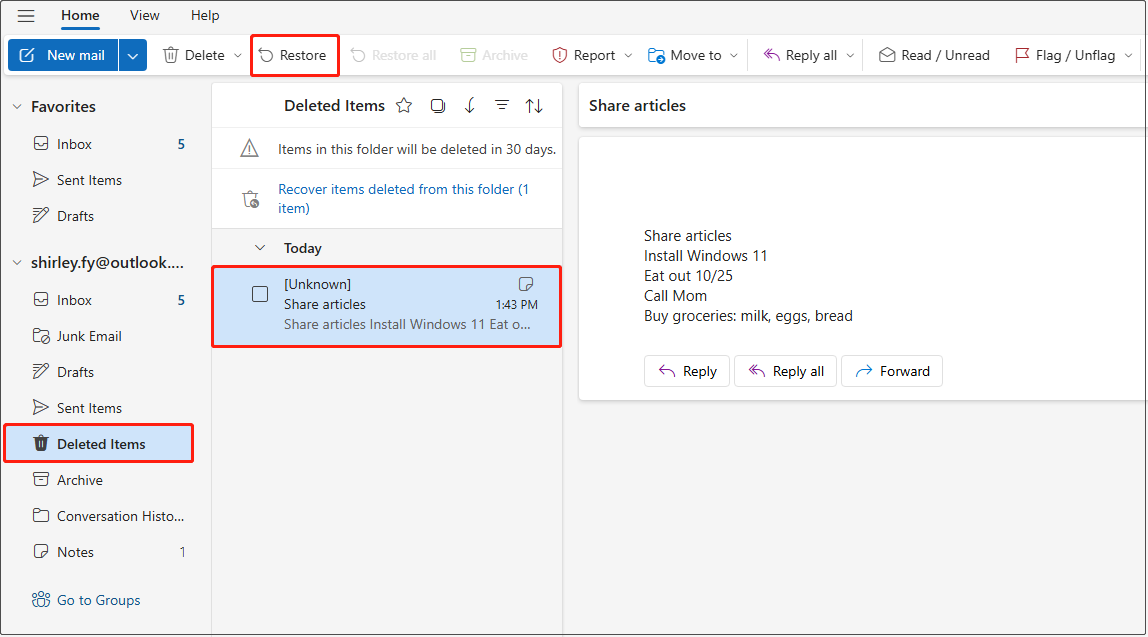This screenshot has width=1148, height=637.
Task: Open the hamburger navigation menu
Action: [x=25, y=15]
